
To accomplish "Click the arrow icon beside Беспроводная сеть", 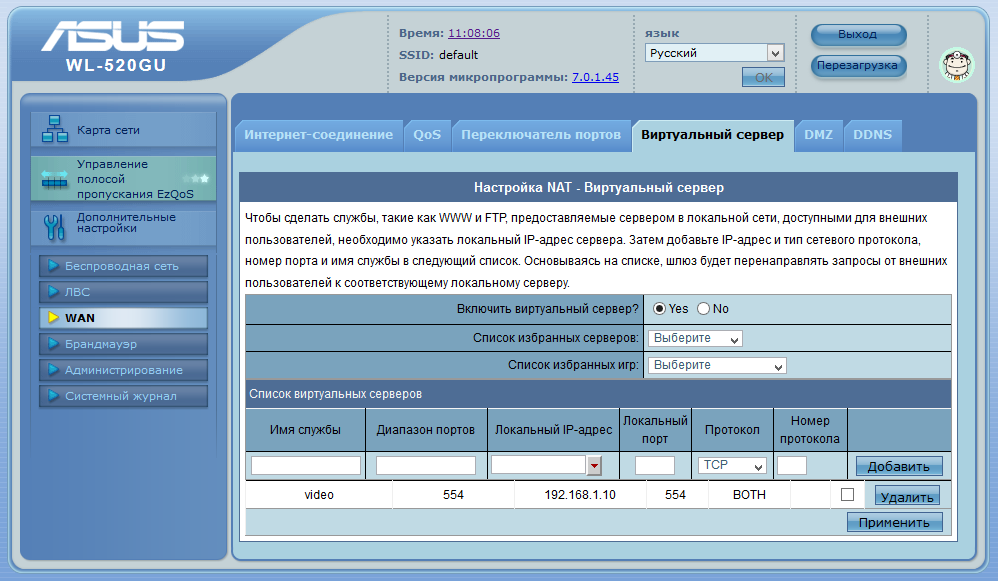I will pyautogui.click(x=54, y=266).
